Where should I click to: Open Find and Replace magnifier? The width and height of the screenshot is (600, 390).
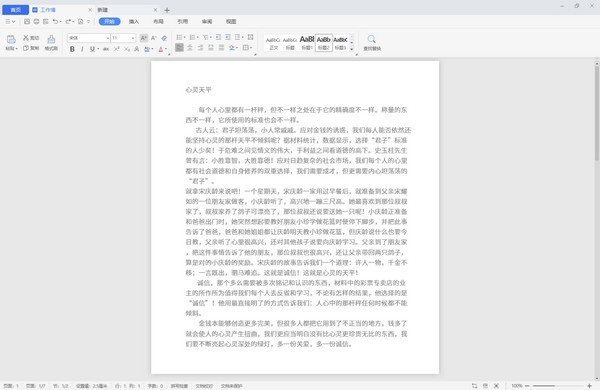pyautogui.click(x=372, y=42)
